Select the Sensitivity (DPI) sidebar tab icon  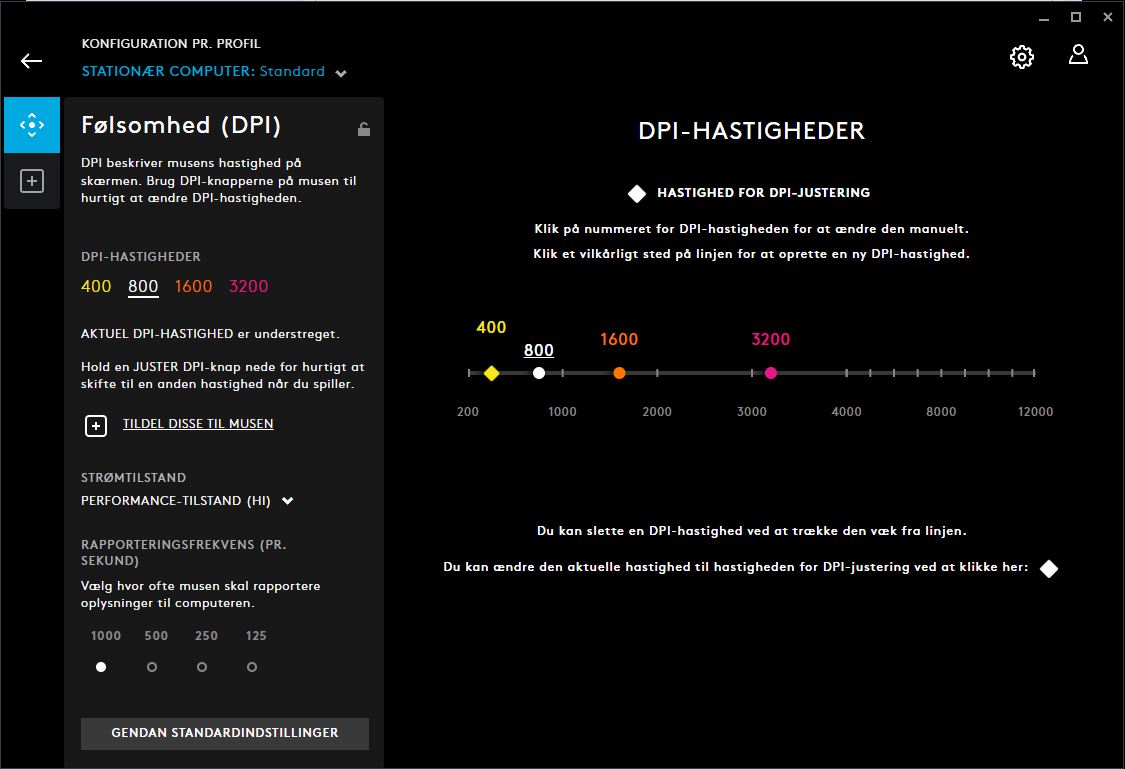(x=32, y=125)
